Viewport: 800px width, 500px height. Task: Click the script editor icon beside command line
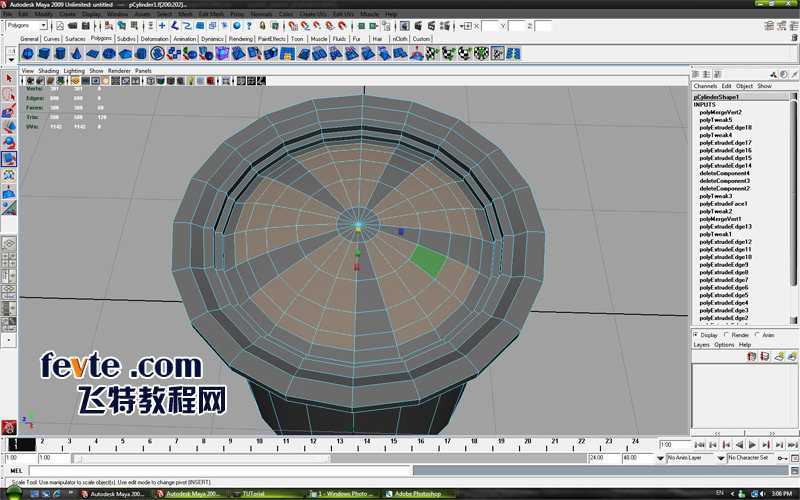pos(794,470)
